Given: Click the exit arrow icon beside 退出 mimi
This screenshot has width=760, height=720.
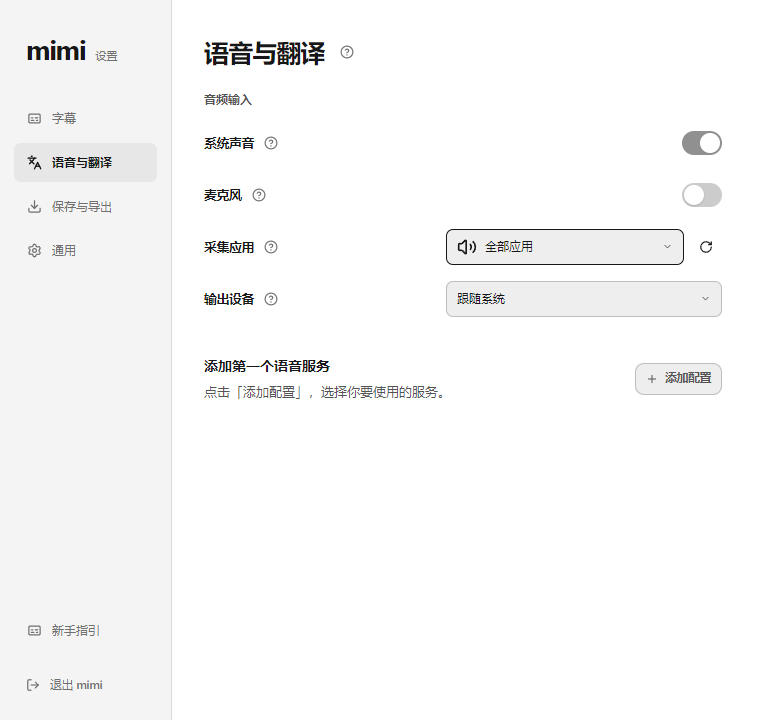Looking at the screenshot, I should [x=33, y=685].
